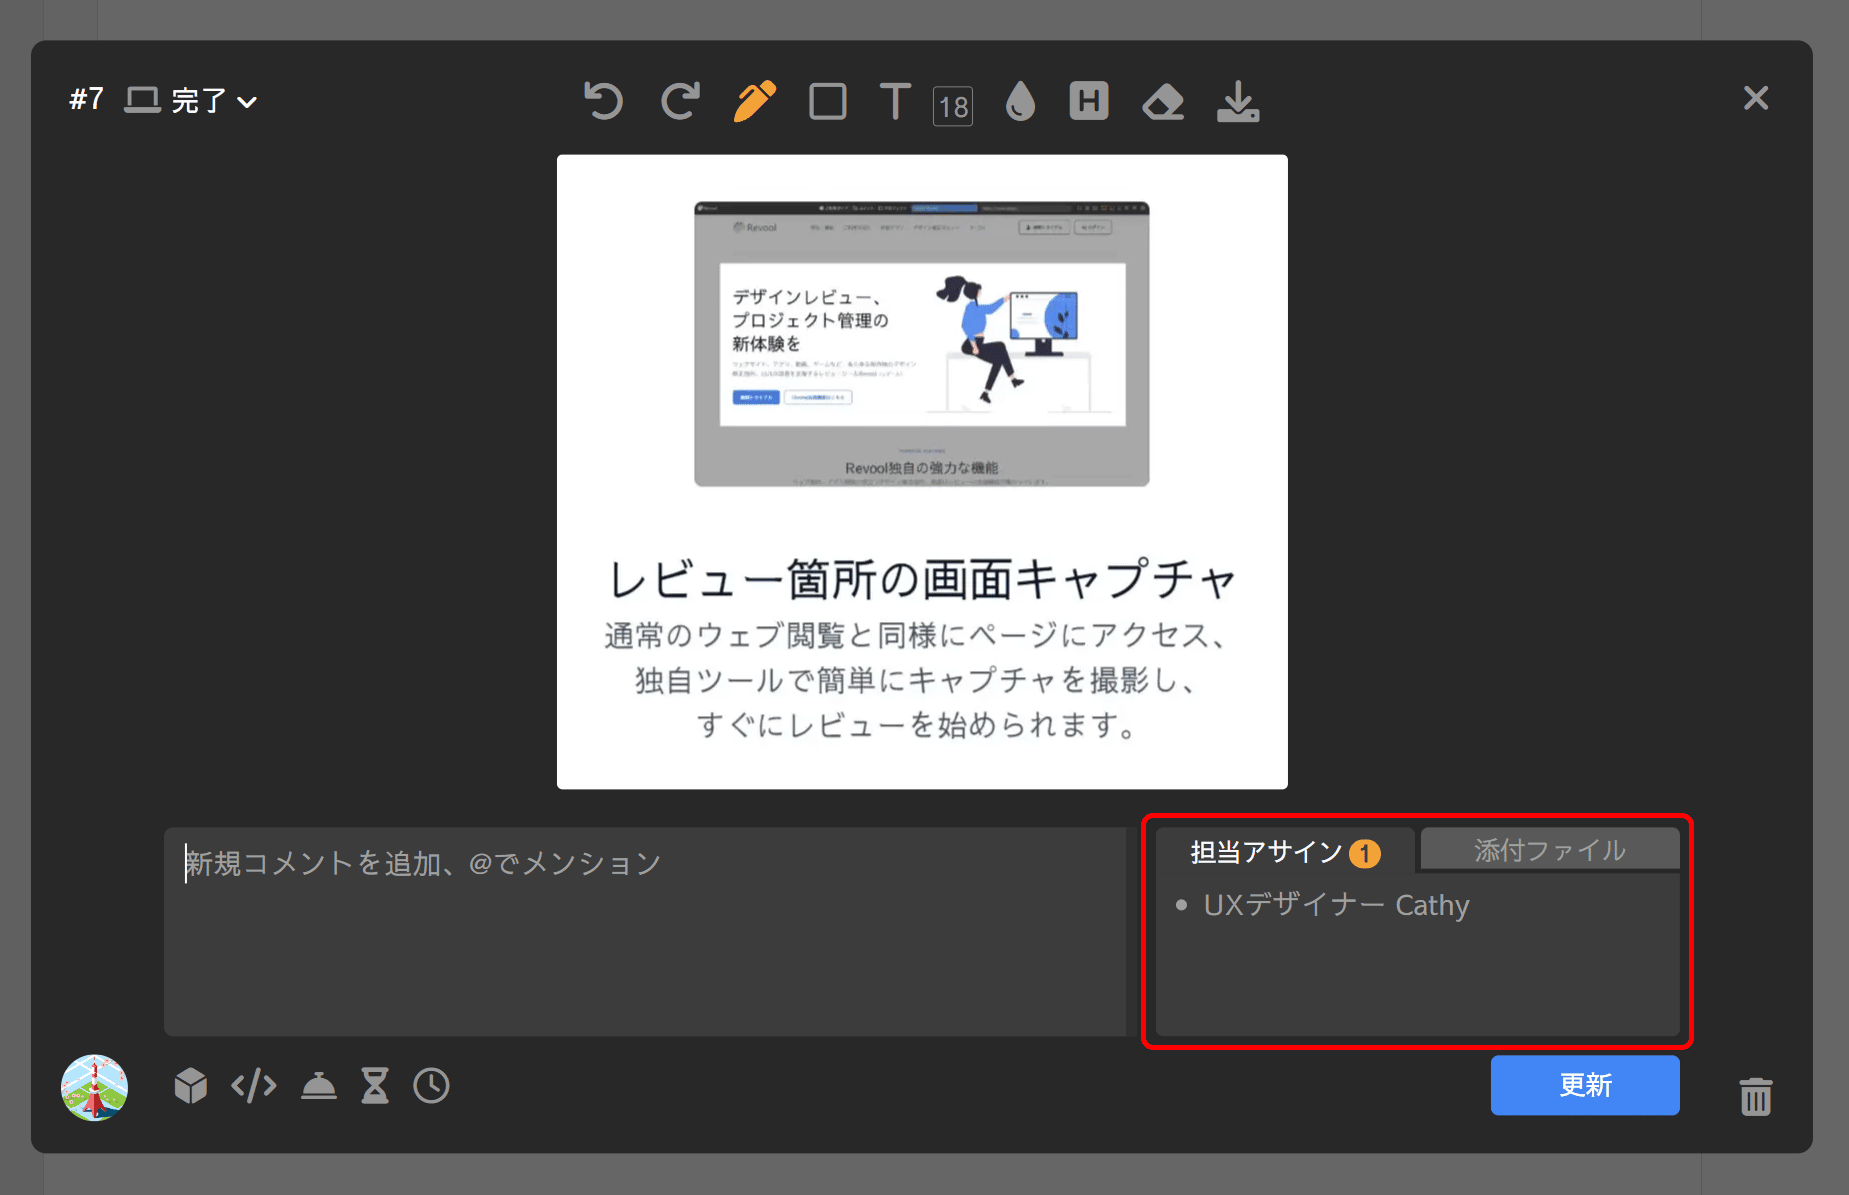This screenshot has height=1195, width=1849.
Task: Select the rectangle drawing tool
Action: (x=828, y=101)
